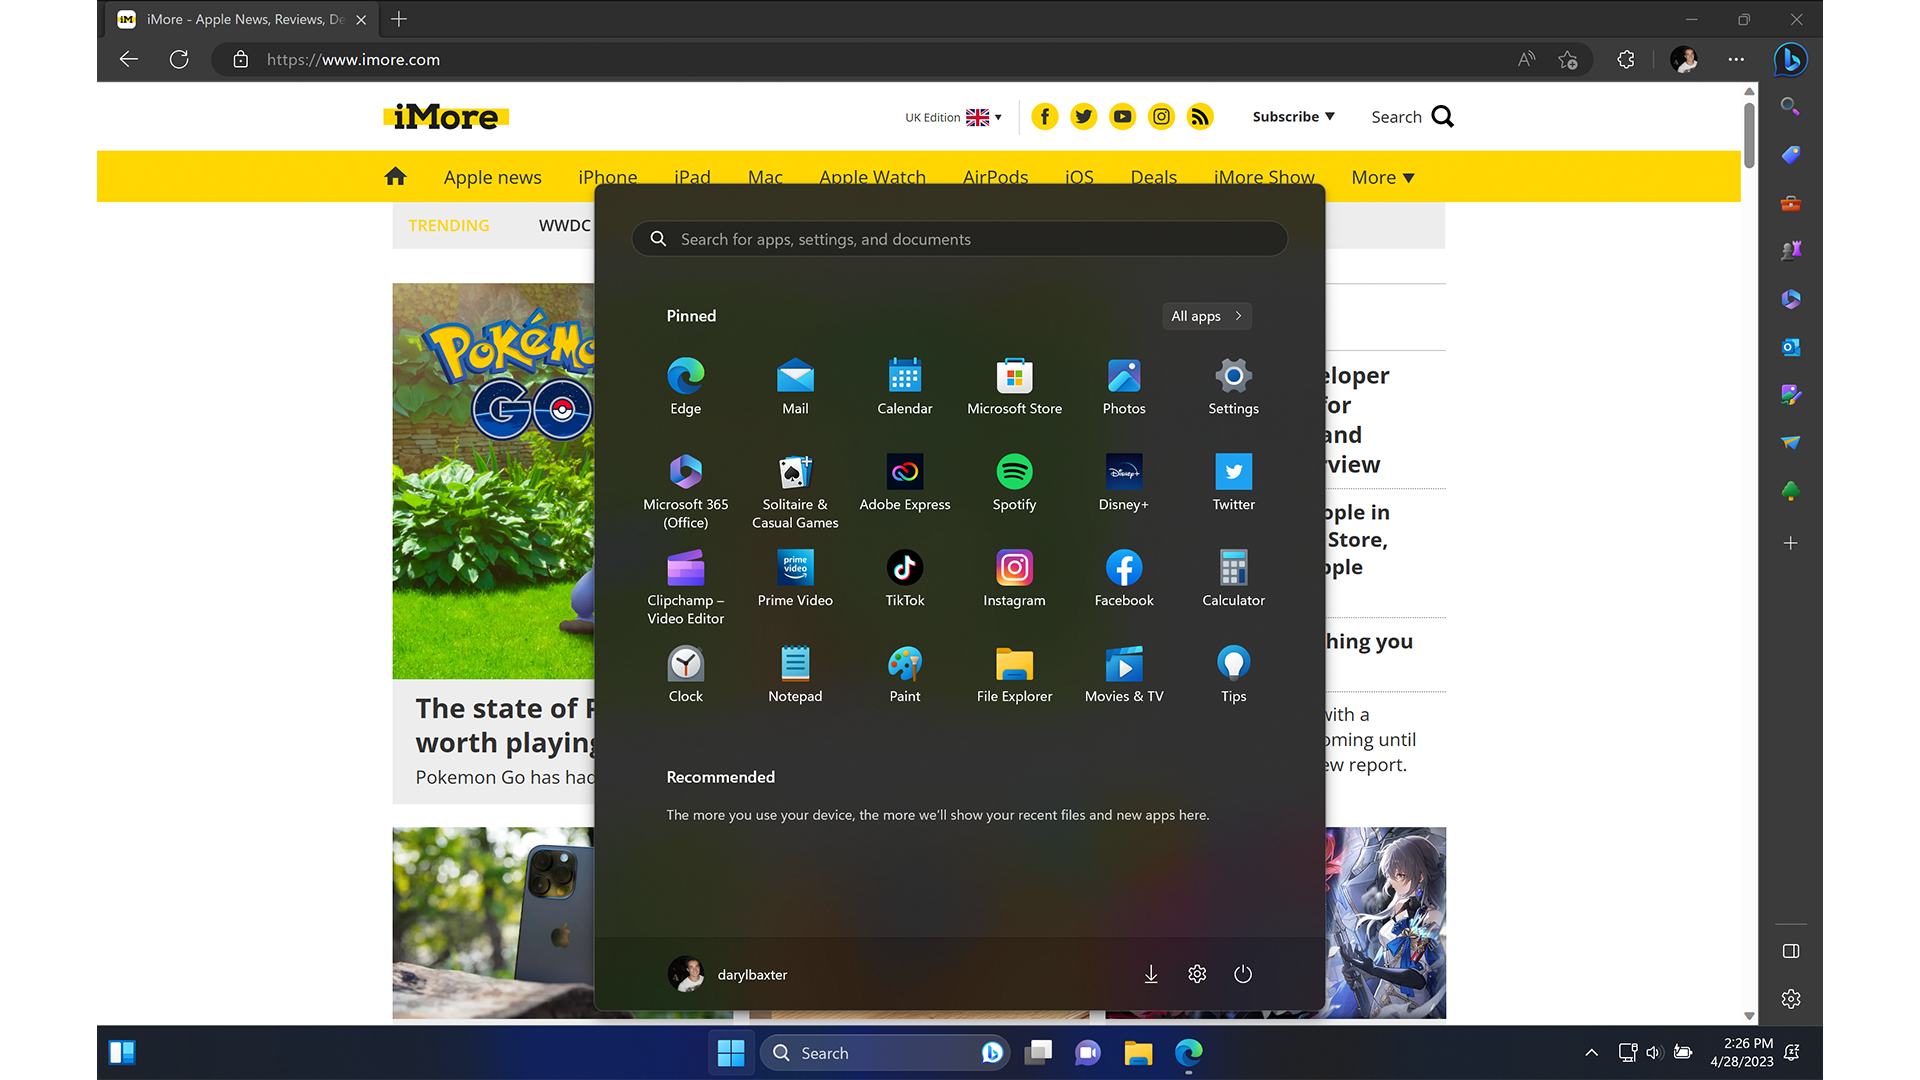1920x1080 pixels.
Task: Click the Start menu power button
Action: point(1243,974)
